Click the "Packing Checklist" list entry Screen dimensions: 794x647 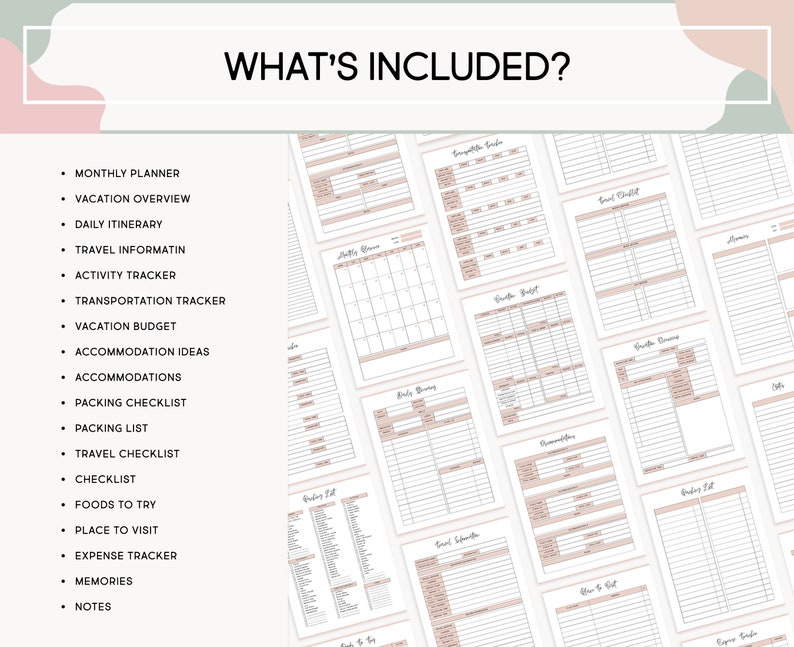(130, 403)
